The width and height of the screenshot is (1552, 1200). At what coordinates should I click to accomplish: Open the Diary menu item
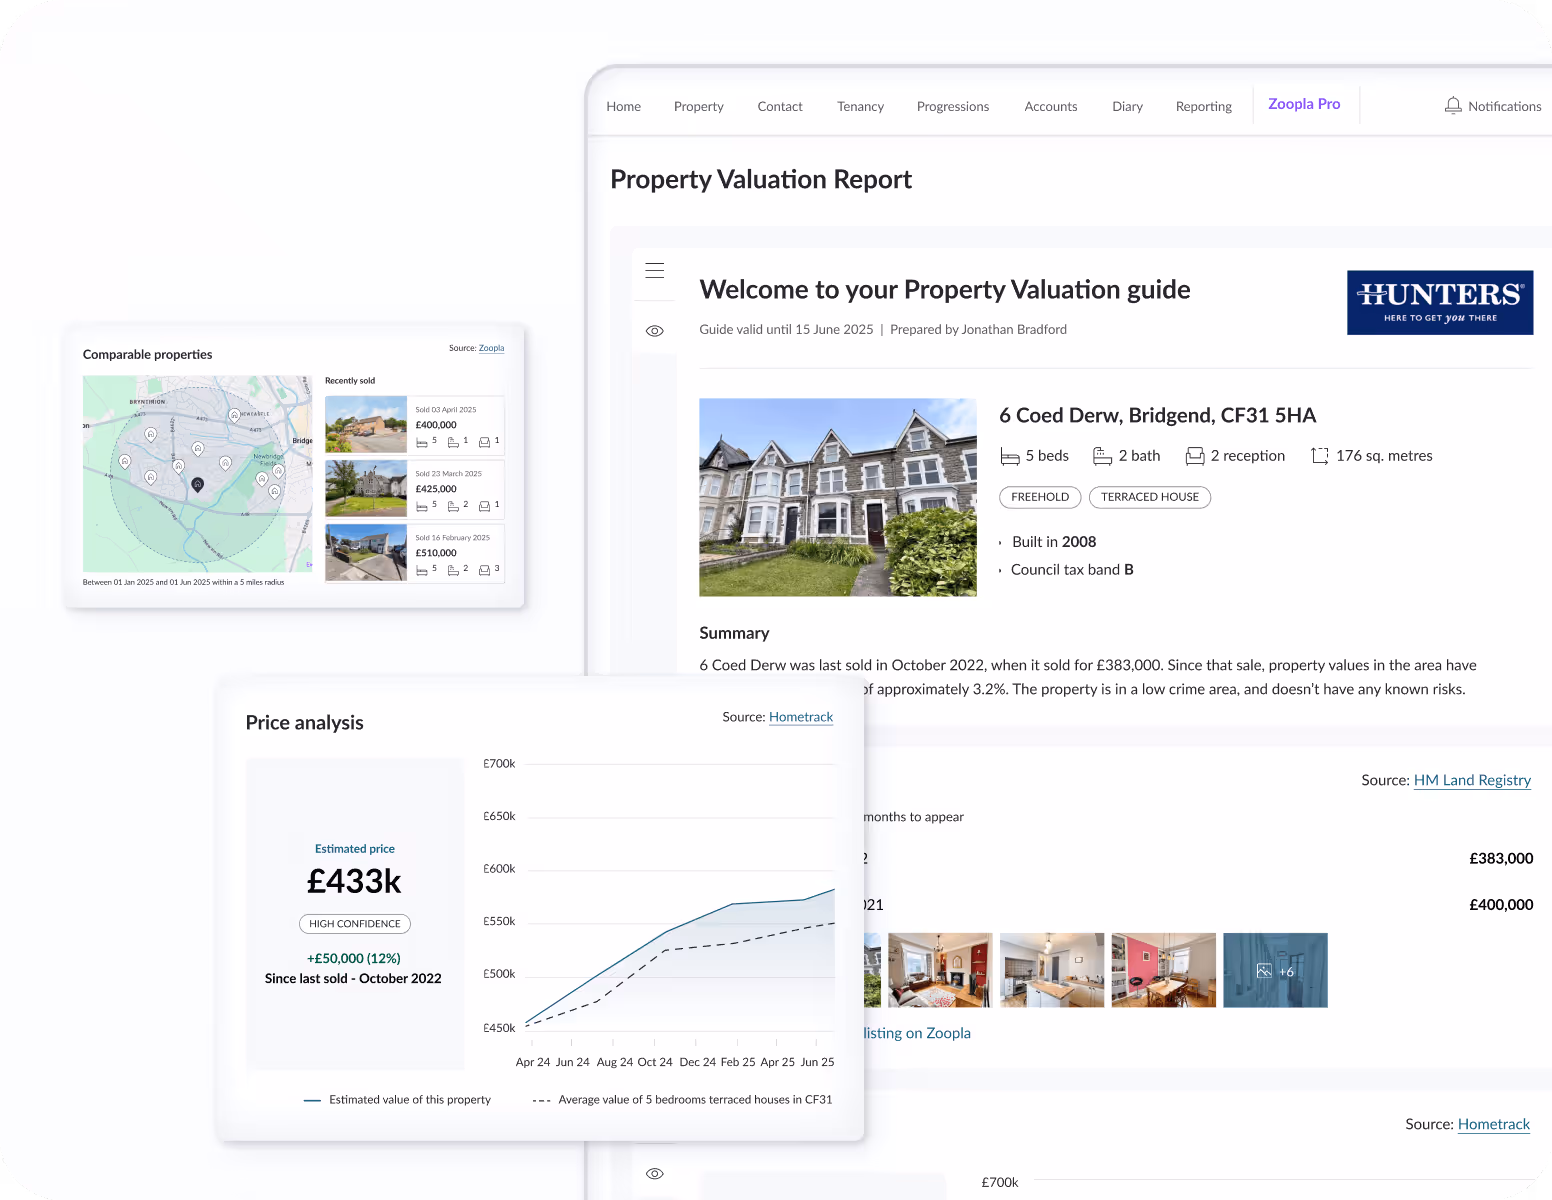click(x=1127, y=106)
